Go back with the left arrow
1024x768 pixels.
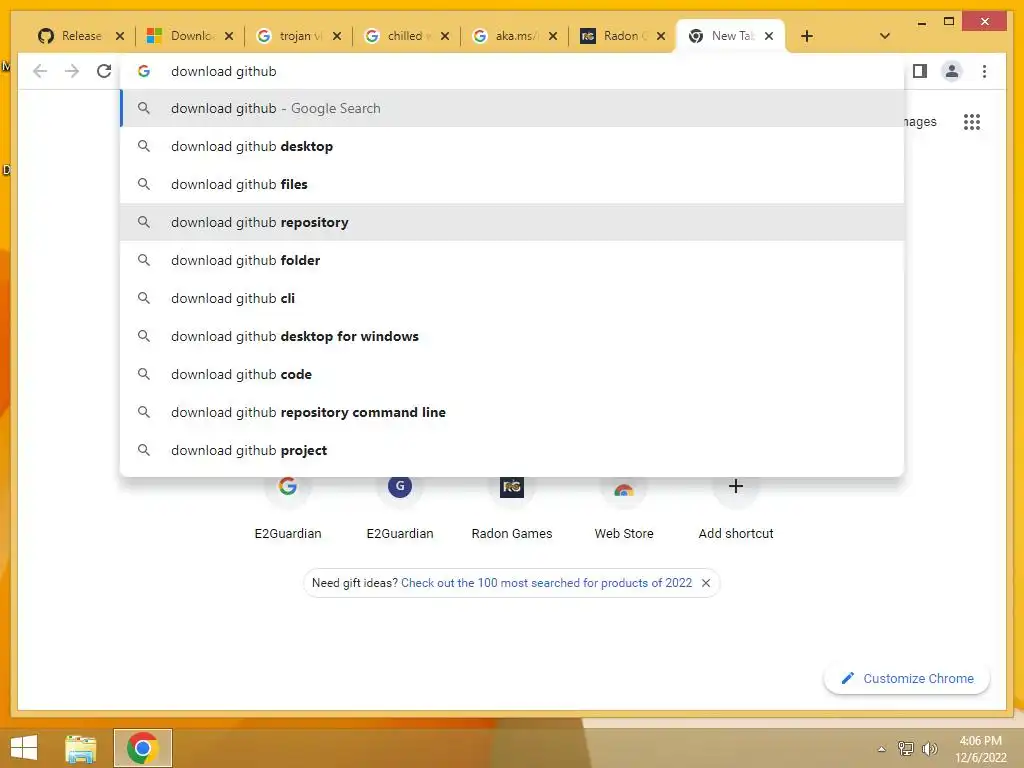40,71
